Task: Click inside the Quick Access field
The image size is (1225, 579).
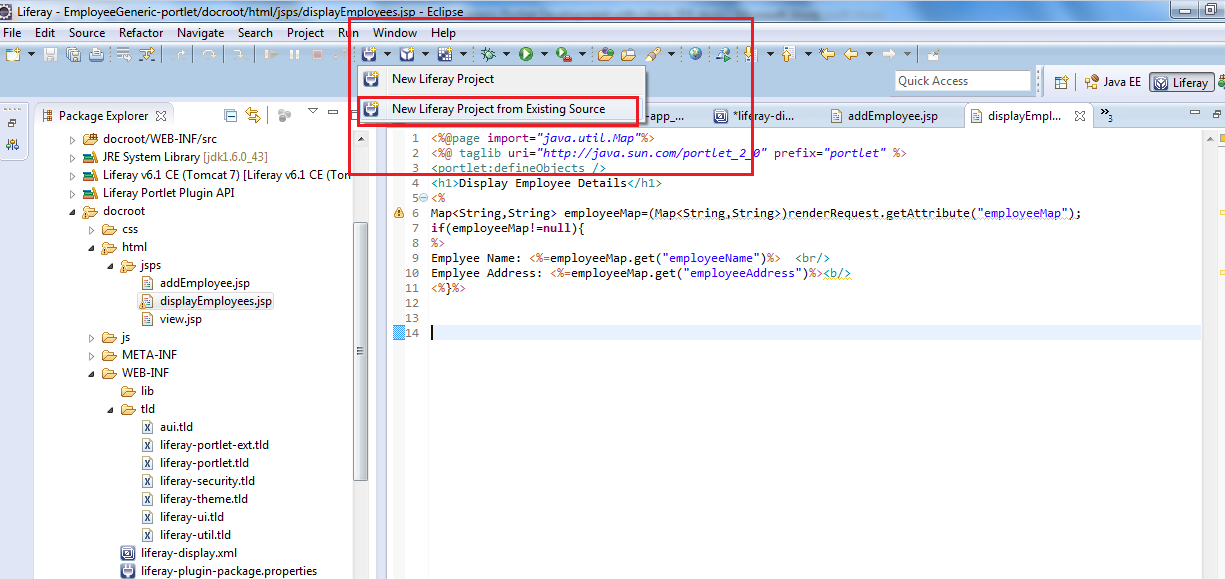Action: pyautogui.click(x=960, y=81)
